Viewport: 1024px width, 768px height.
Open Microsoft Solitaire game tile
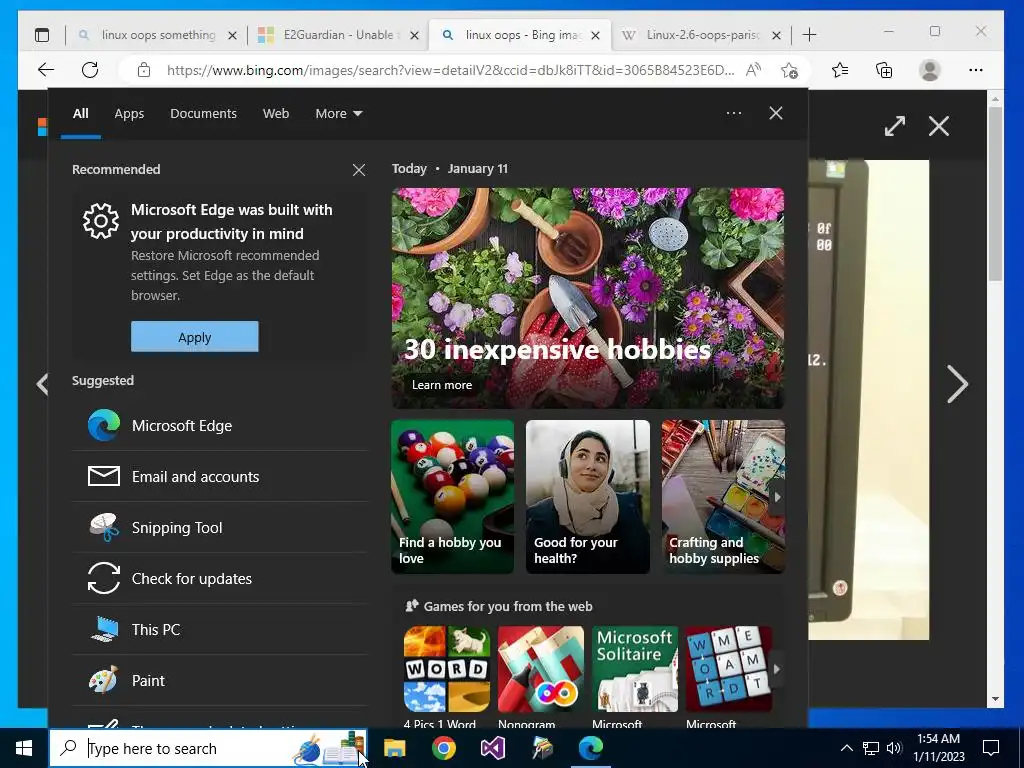click(x=635, y=678)
